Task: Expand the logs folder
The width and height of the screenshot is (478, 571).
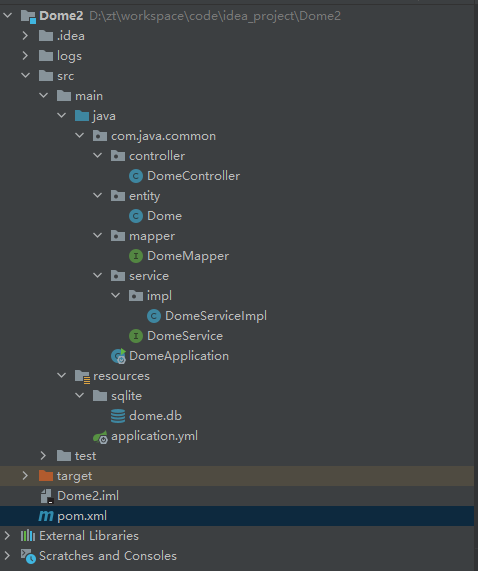Action: (x=25, y=56)
